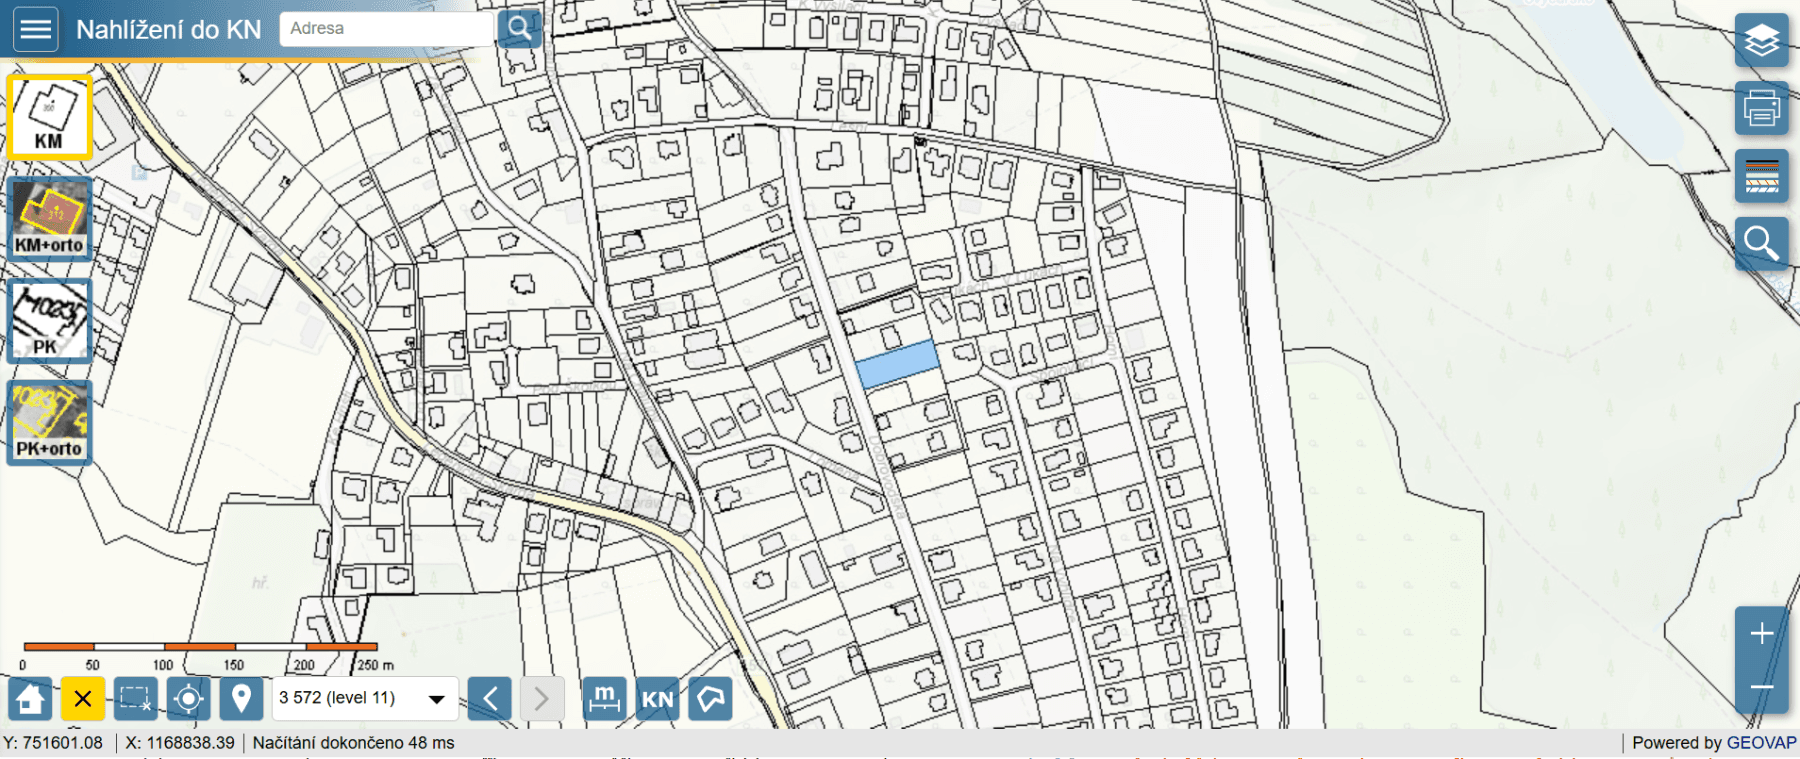The image size is (1800, 759).
Task: Expand the scale level dropdown
Action: pos(436,698)
